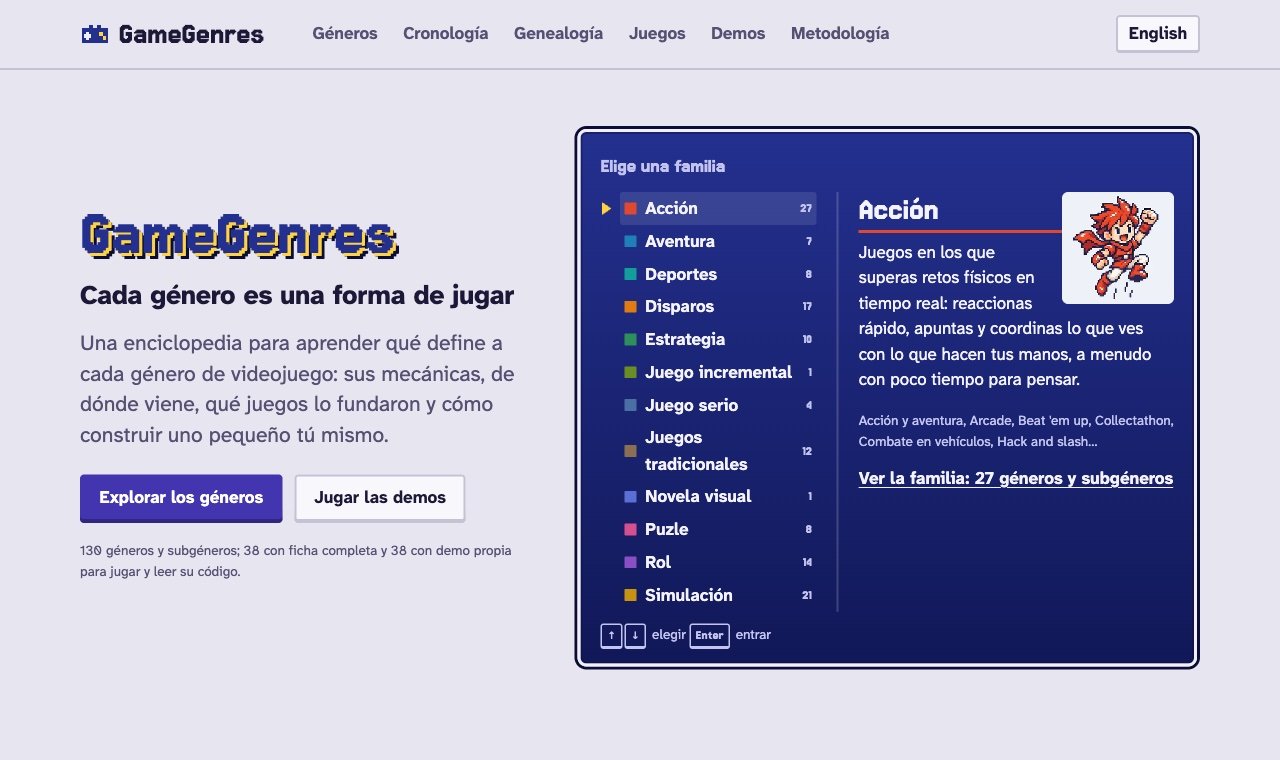Screen dimensions: 1280x760
Task: Select the Aventura family row
Action: click(718, 241)
